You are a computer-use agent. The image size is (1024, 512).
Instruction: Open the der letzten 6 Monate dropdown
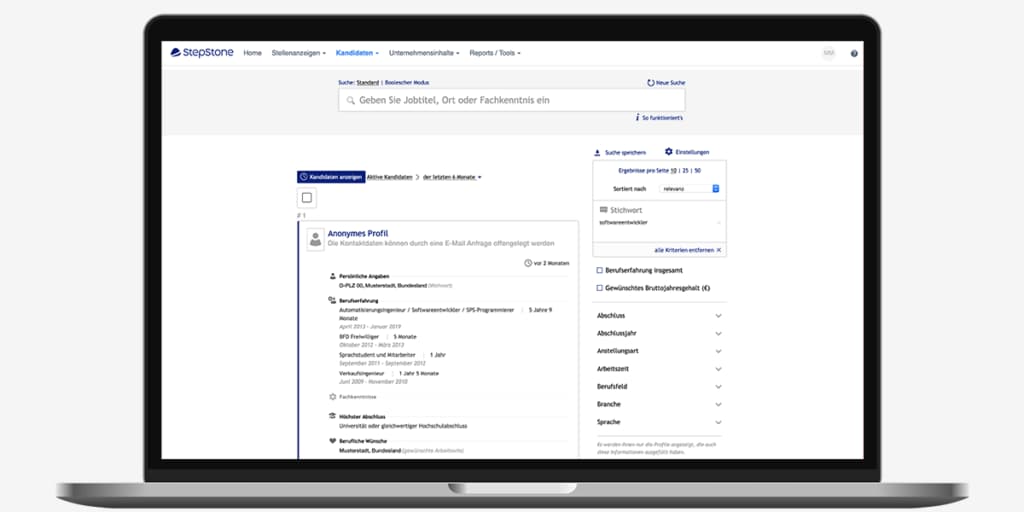pos(452,177)
